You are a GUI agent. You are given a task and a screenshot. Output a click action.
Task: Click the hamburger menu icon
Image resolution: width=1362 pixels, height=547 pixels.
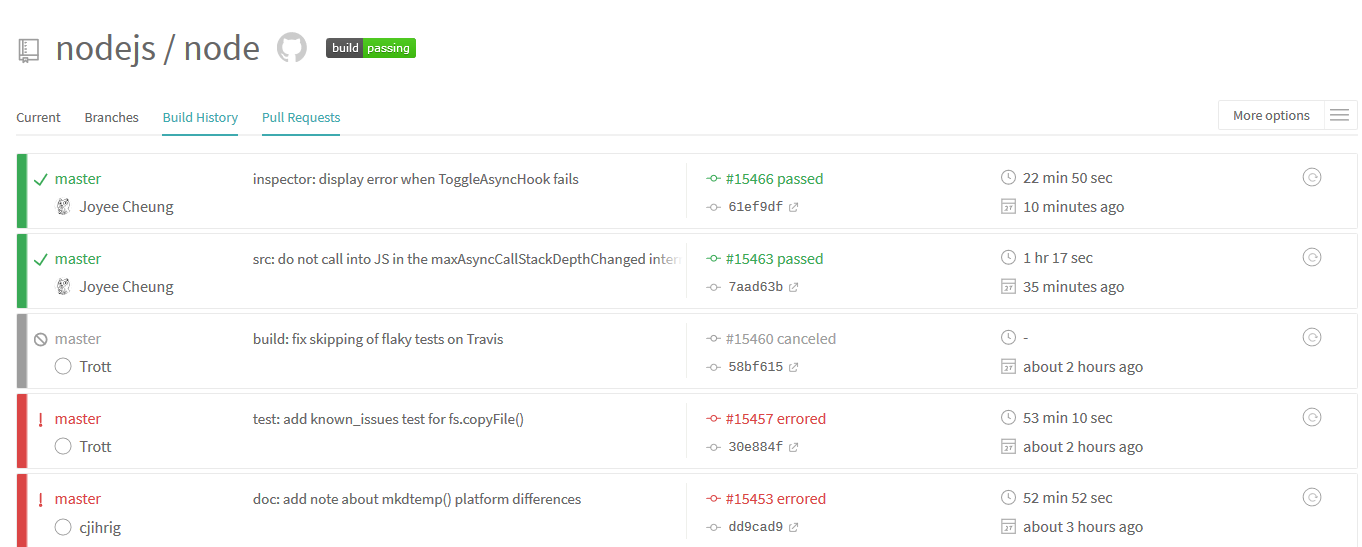pyautogui.click(x=1340, y=116)
